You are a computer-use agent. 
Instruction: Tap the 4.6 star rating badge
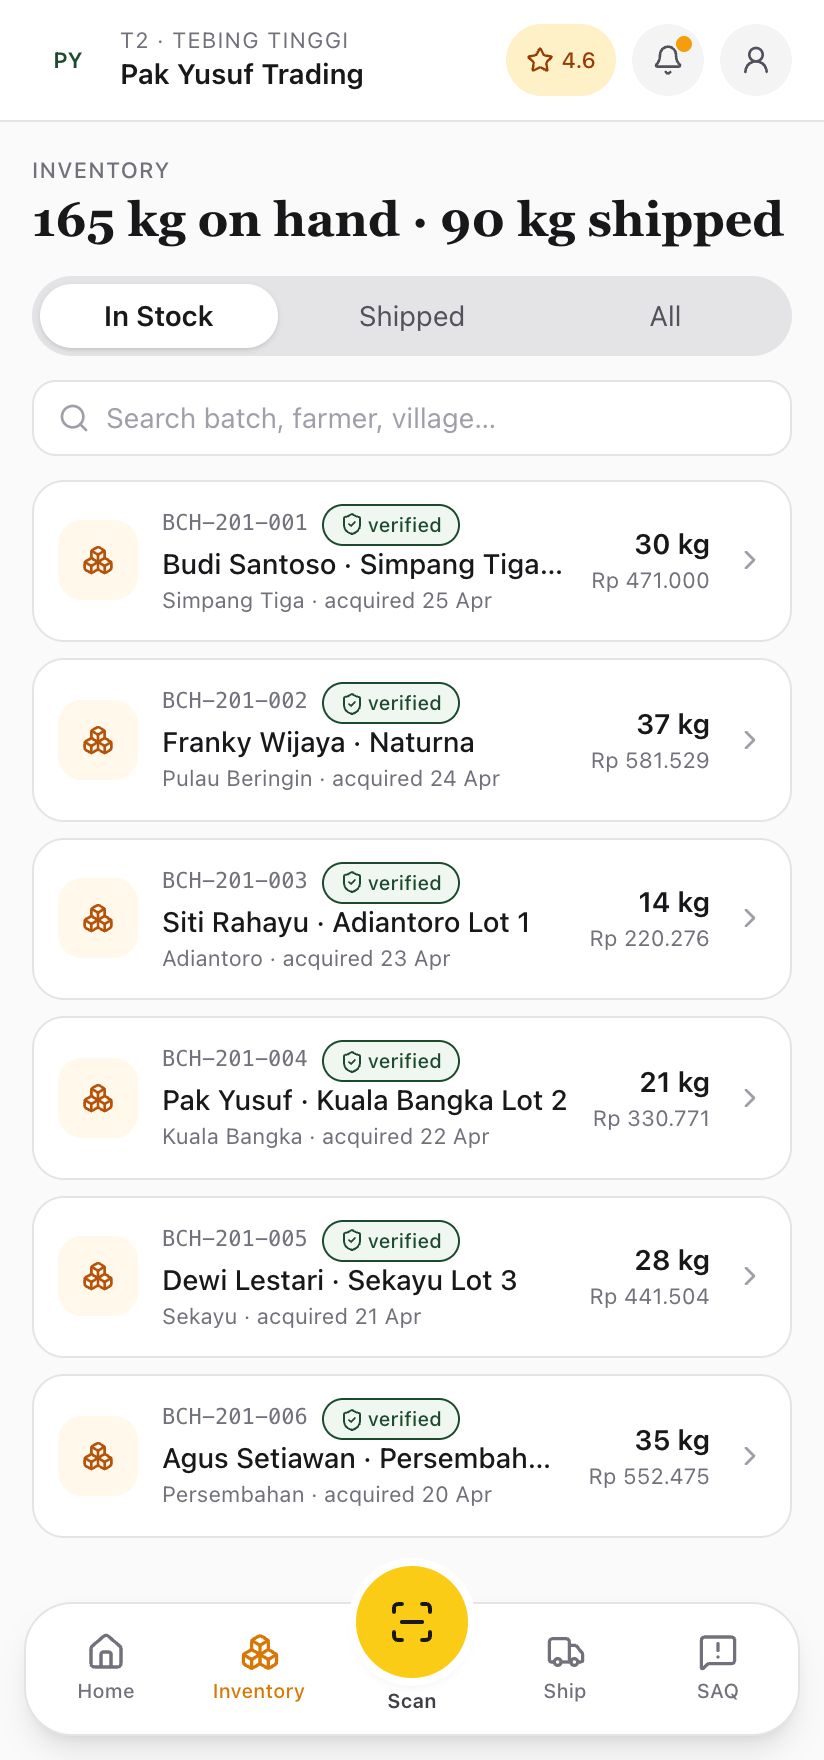561,60
